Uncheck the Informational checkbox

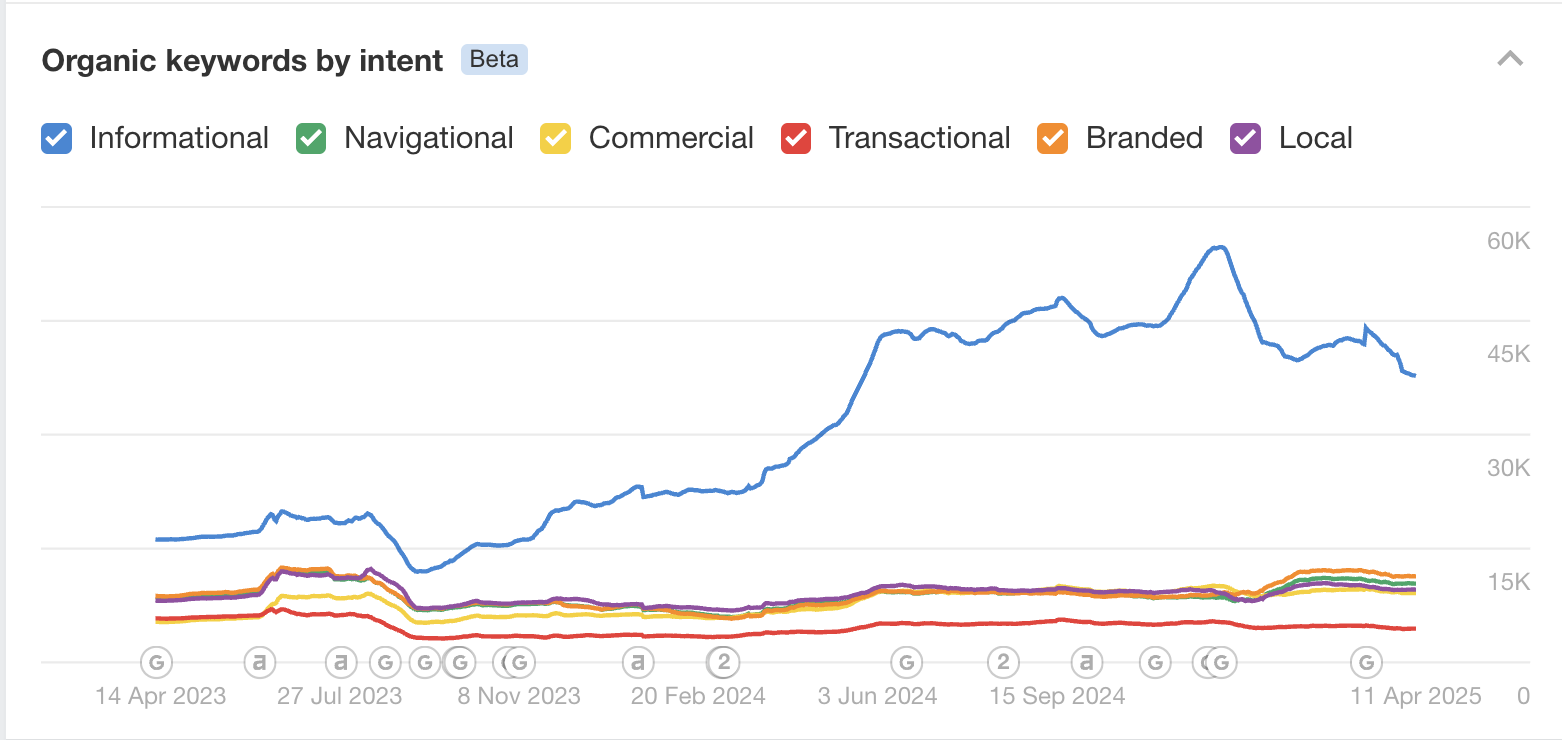click(x=56, y=138)
